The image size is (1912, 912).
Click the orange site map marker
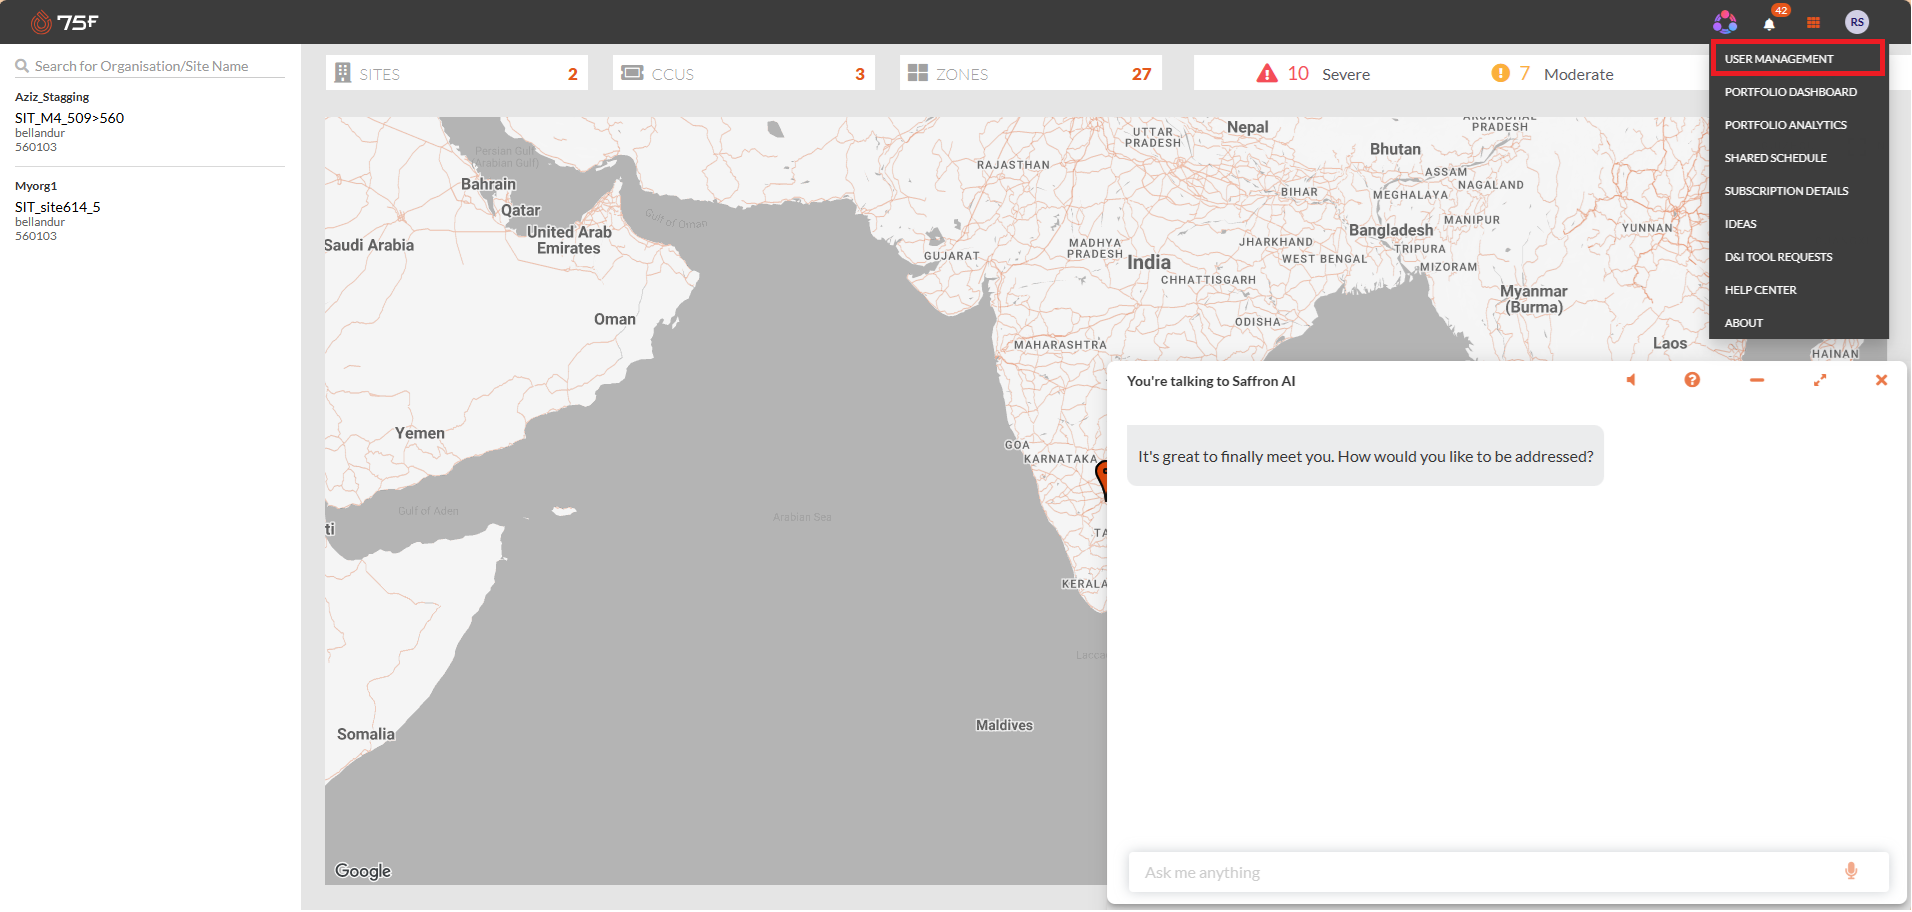pos(1102,479)
